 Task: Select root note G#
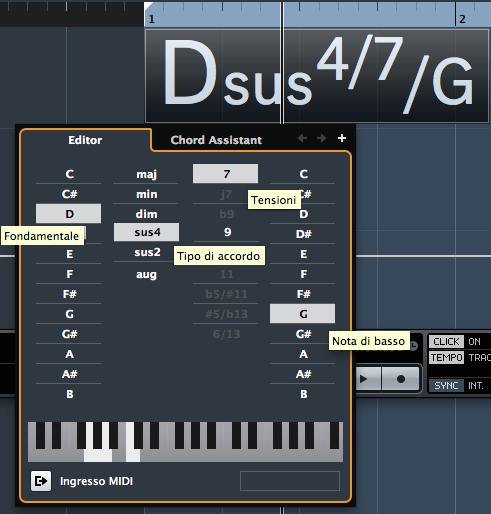(69, 334)
